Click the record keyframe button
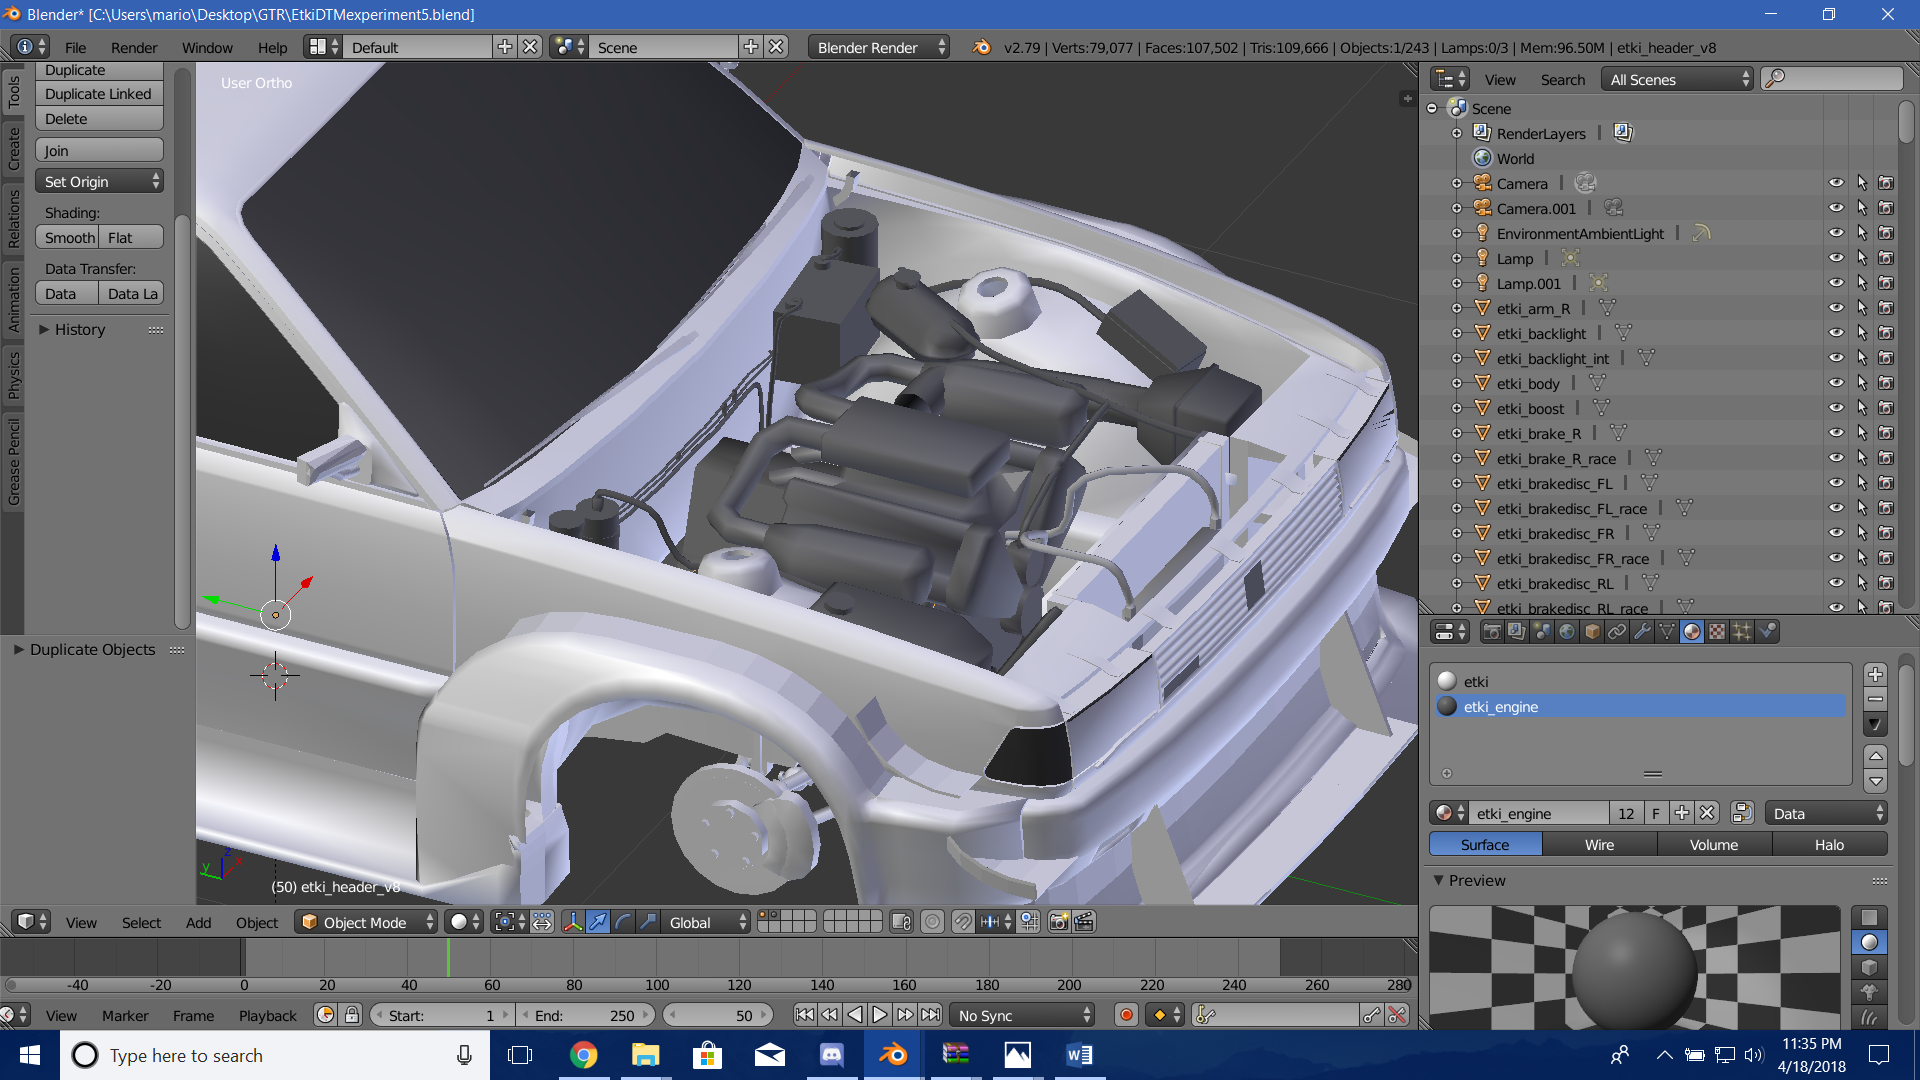Viewport: 1920px width, 1080px height. 1126,1015
